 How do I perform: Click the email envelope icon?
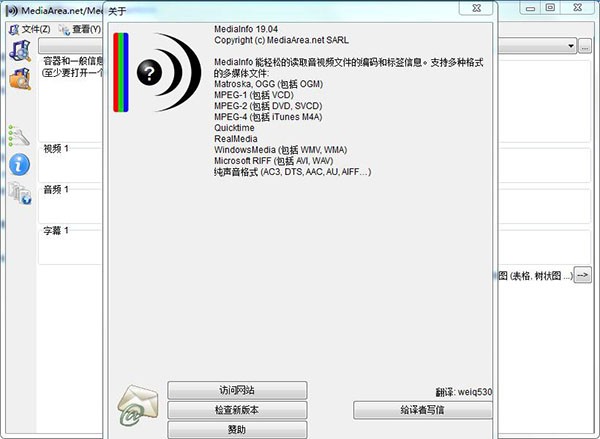click(x=137, y=405)
